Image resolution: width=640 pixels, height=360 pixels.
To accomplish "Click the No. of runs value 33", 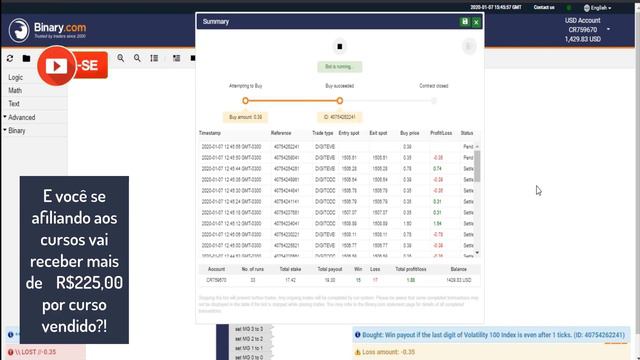I will click(253, 280).
